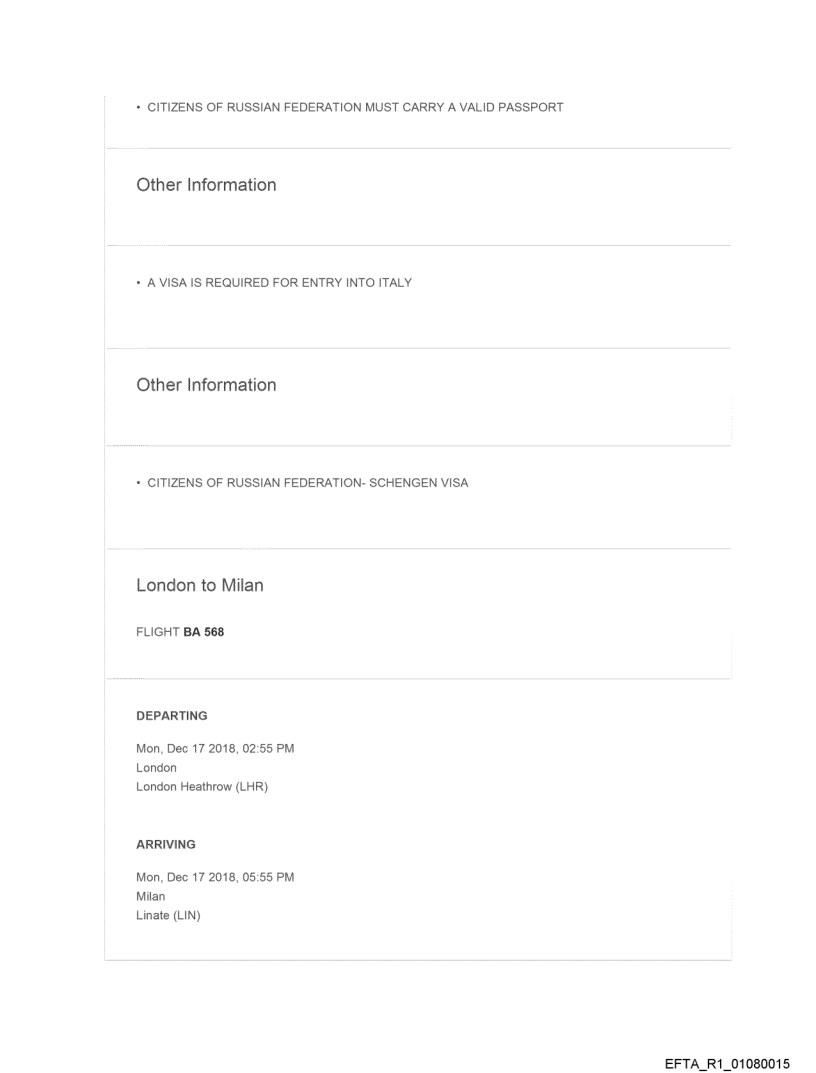Click the ARRIVING section label
816x1073 pixels.
point(166,845)
